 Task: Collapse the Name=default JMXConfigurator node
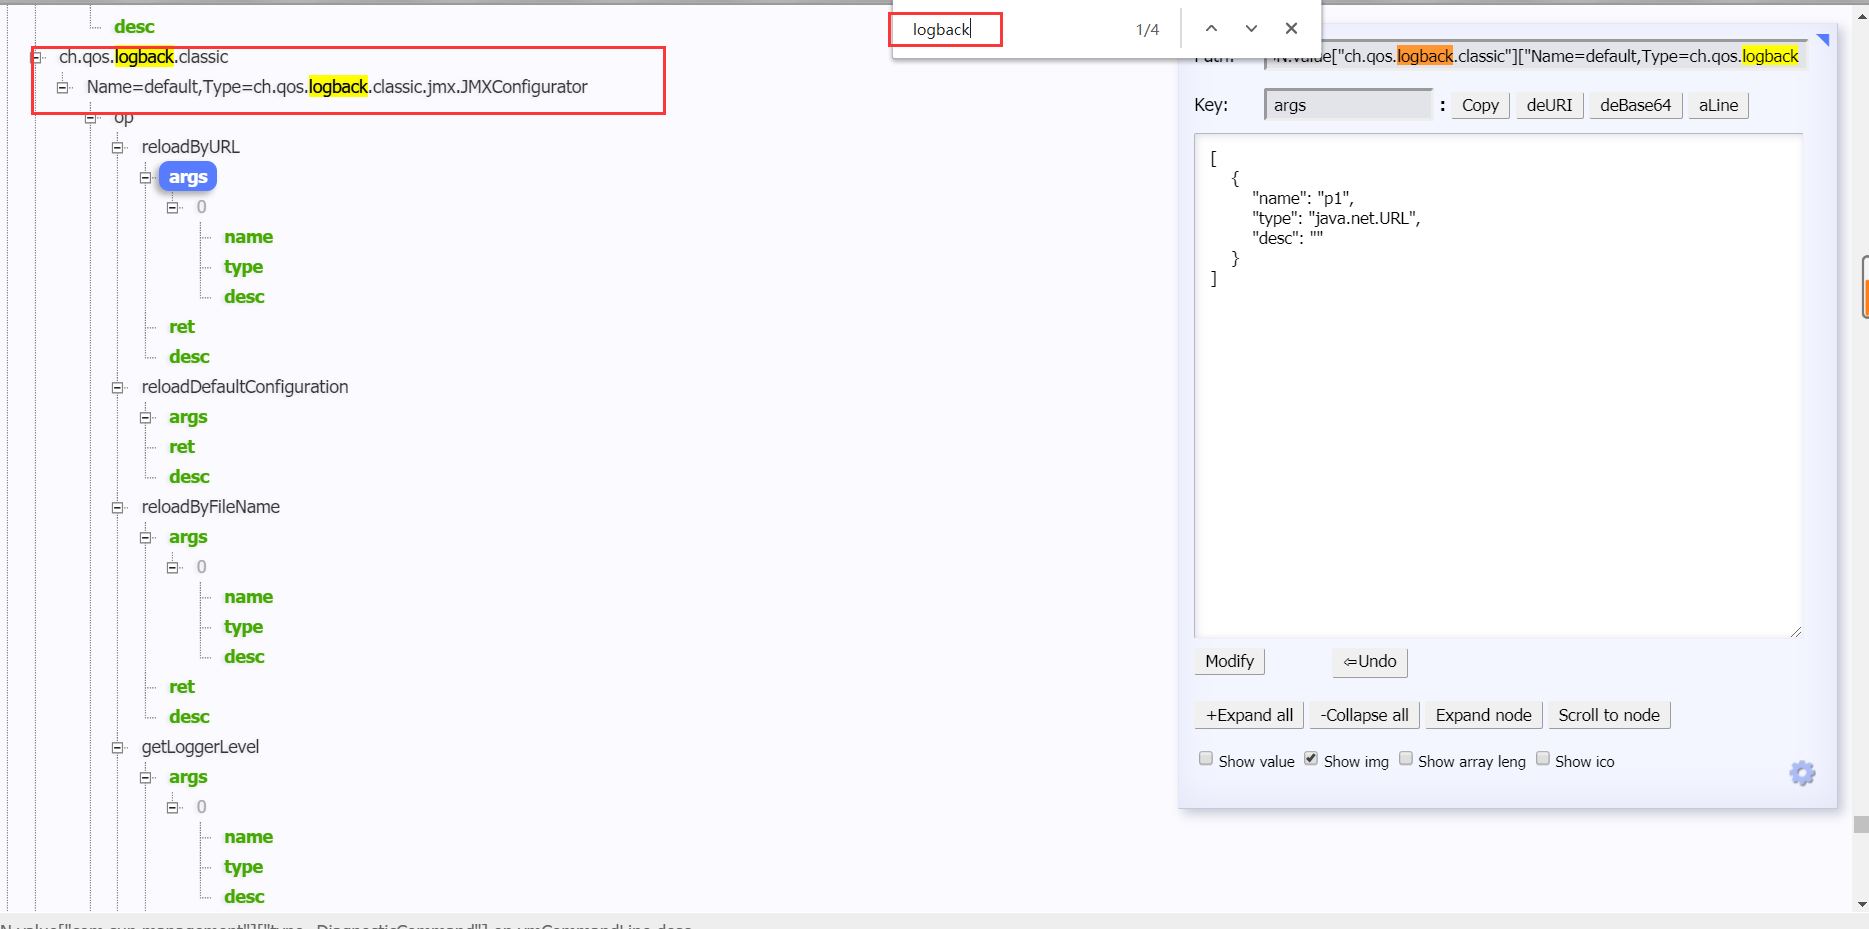(x=63, y=87)
